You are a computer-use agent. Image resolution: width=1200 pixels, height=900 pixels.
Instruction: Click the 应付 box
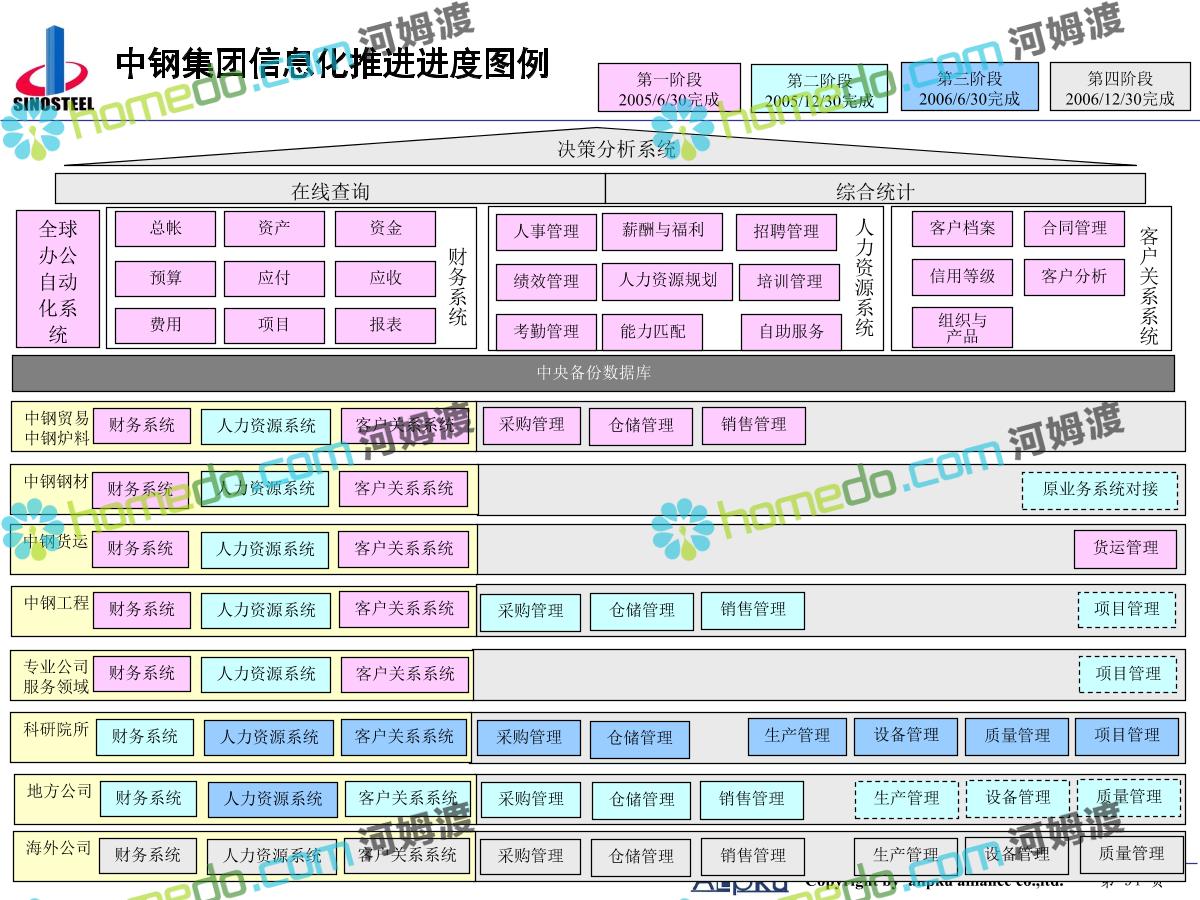(274, 278)
